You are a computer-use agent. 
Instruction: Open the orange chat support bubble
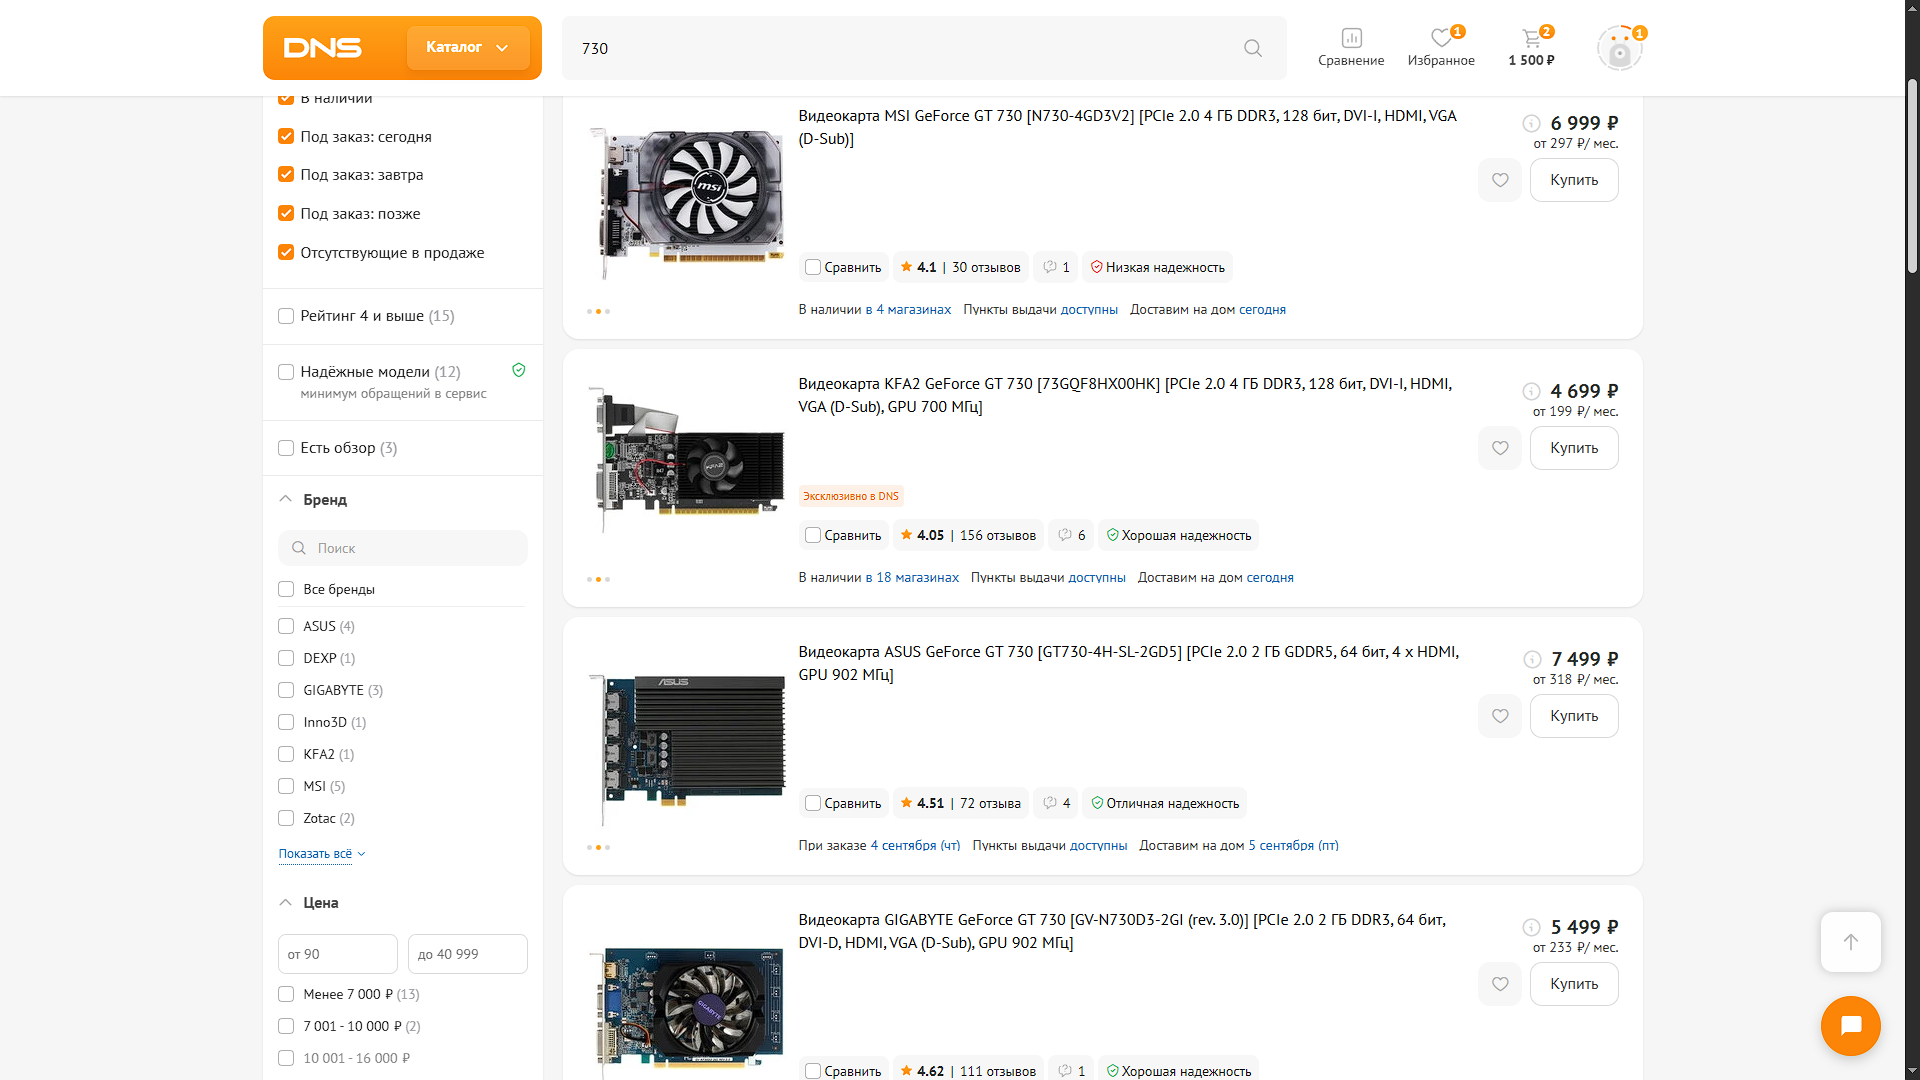coord(1850,1025)
